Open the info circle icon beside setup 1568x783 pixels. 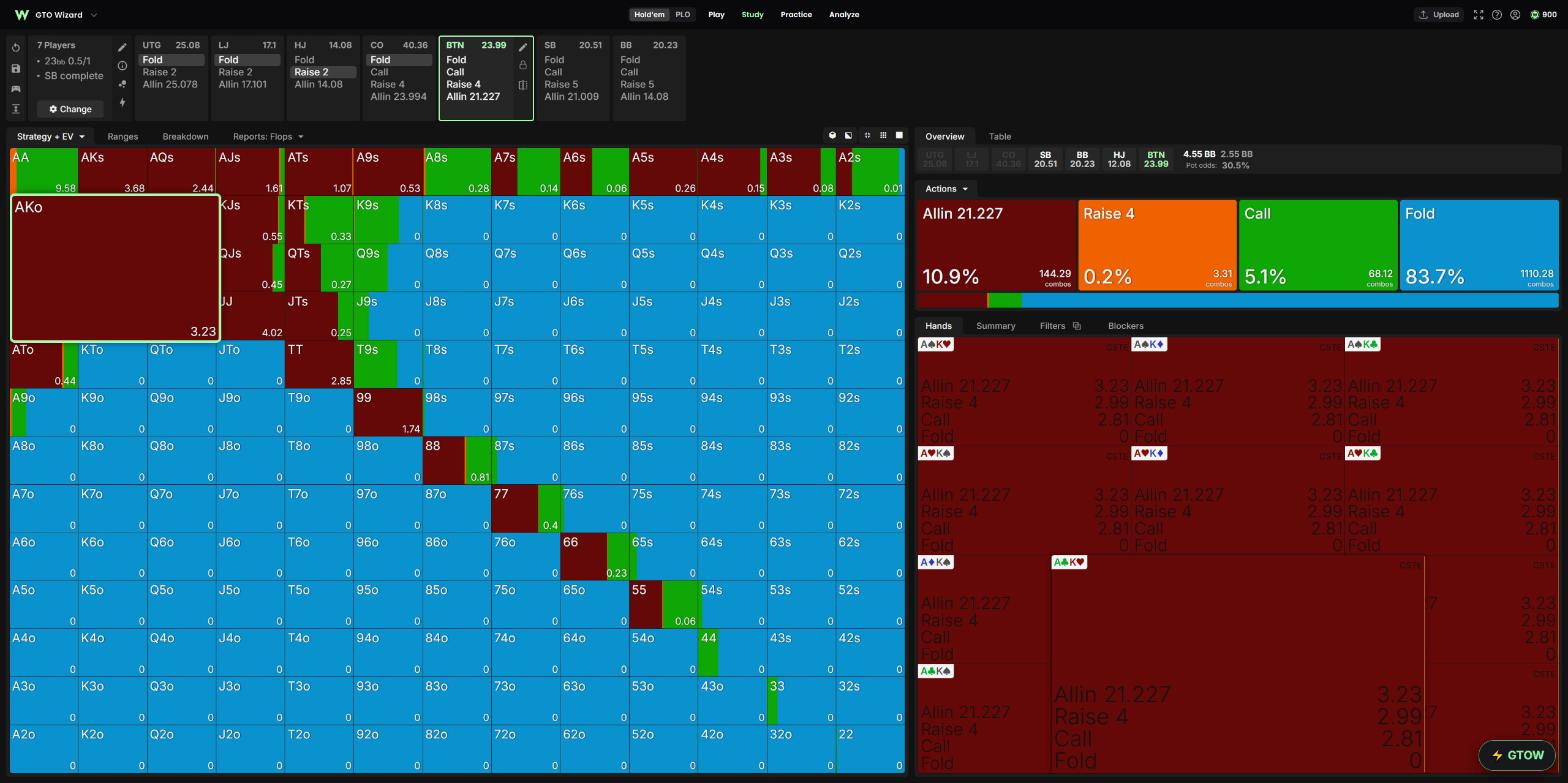122,66
